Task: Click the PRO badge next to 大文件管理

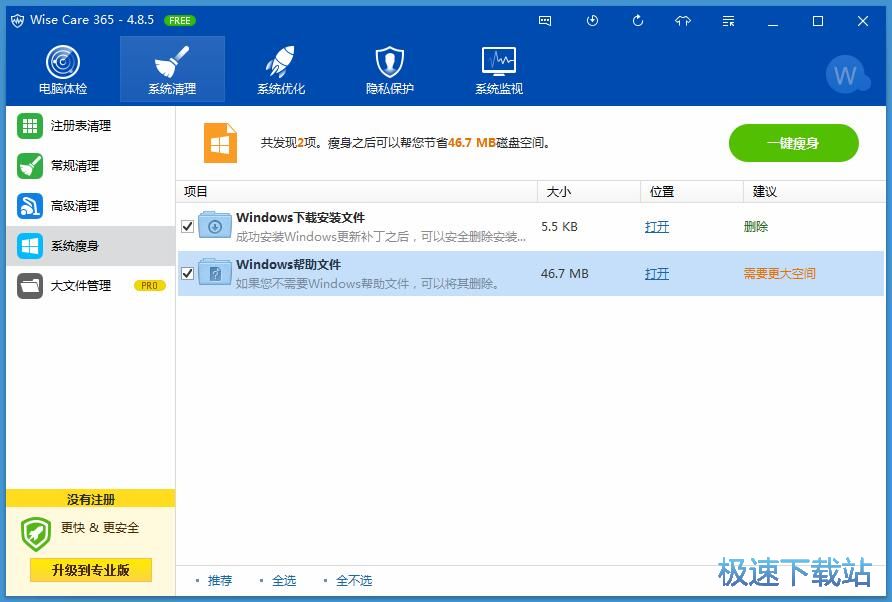Action: pos(150,286)
